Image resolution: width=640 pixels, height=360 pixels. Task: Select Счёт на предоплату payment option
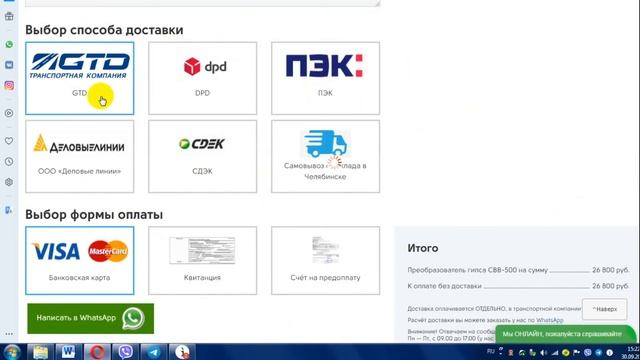(325, 260)
